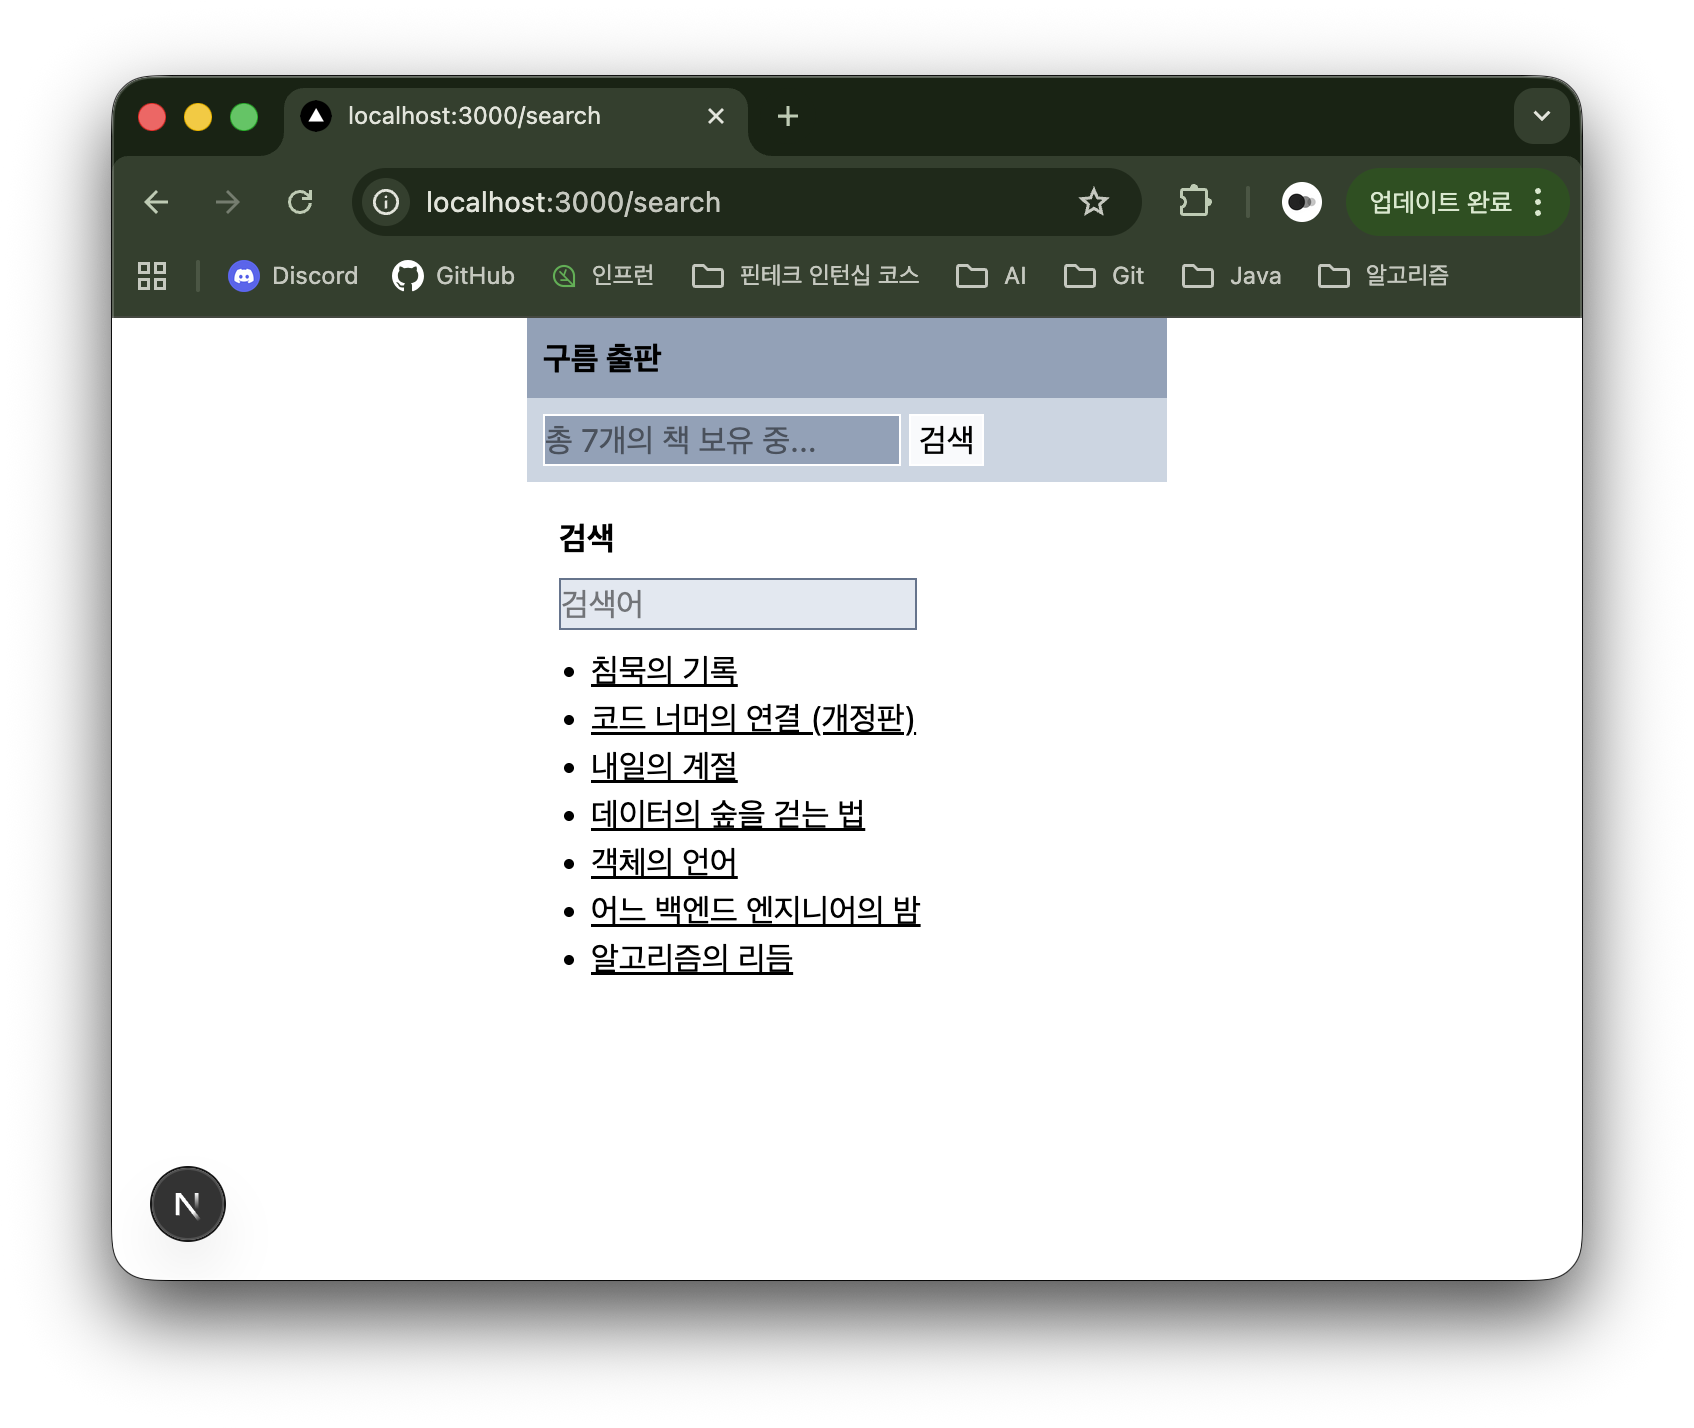
Task: Open the Discord bookmark
Action: (293, 276)
